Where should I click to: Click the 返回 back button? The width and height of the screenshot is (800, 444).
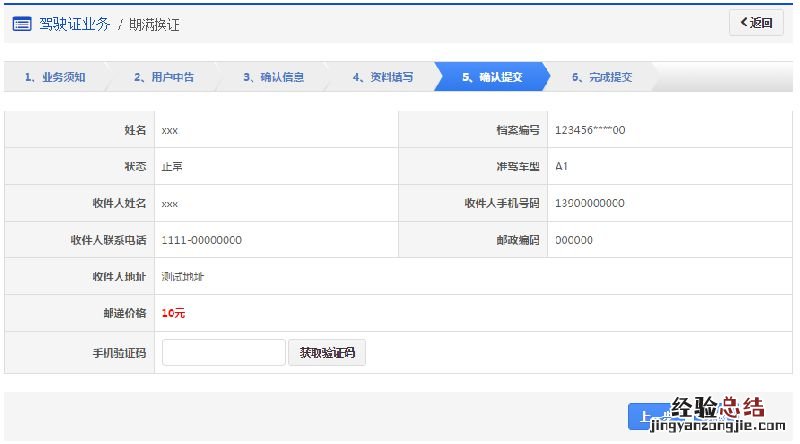tap(756, 23)
